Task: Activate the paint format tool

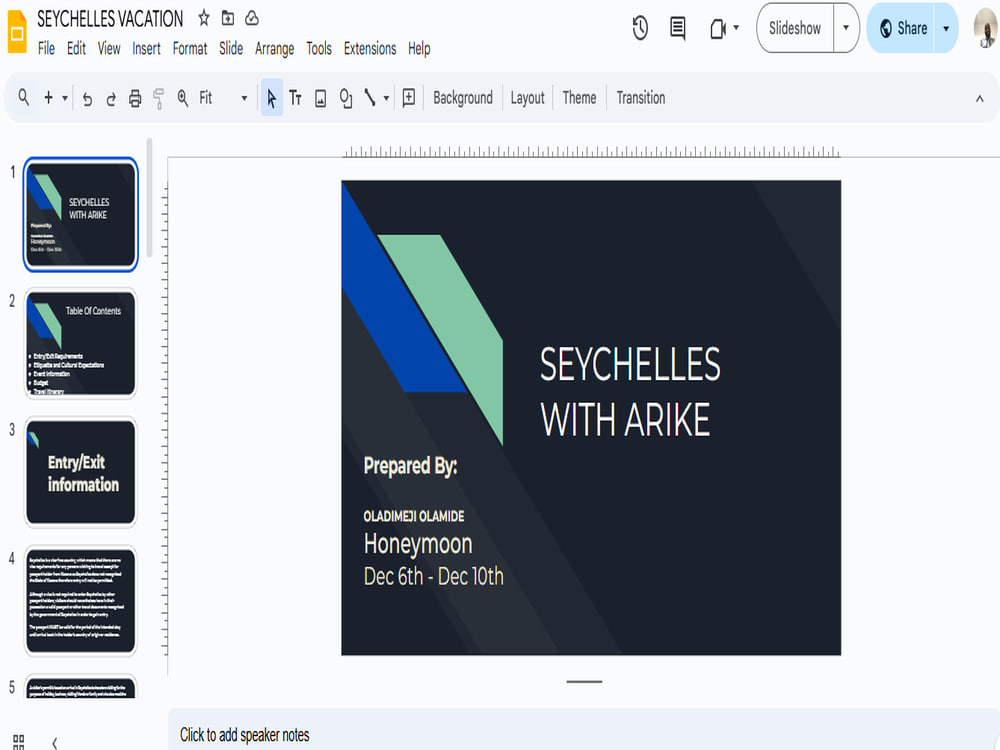Action: (158, 98)
